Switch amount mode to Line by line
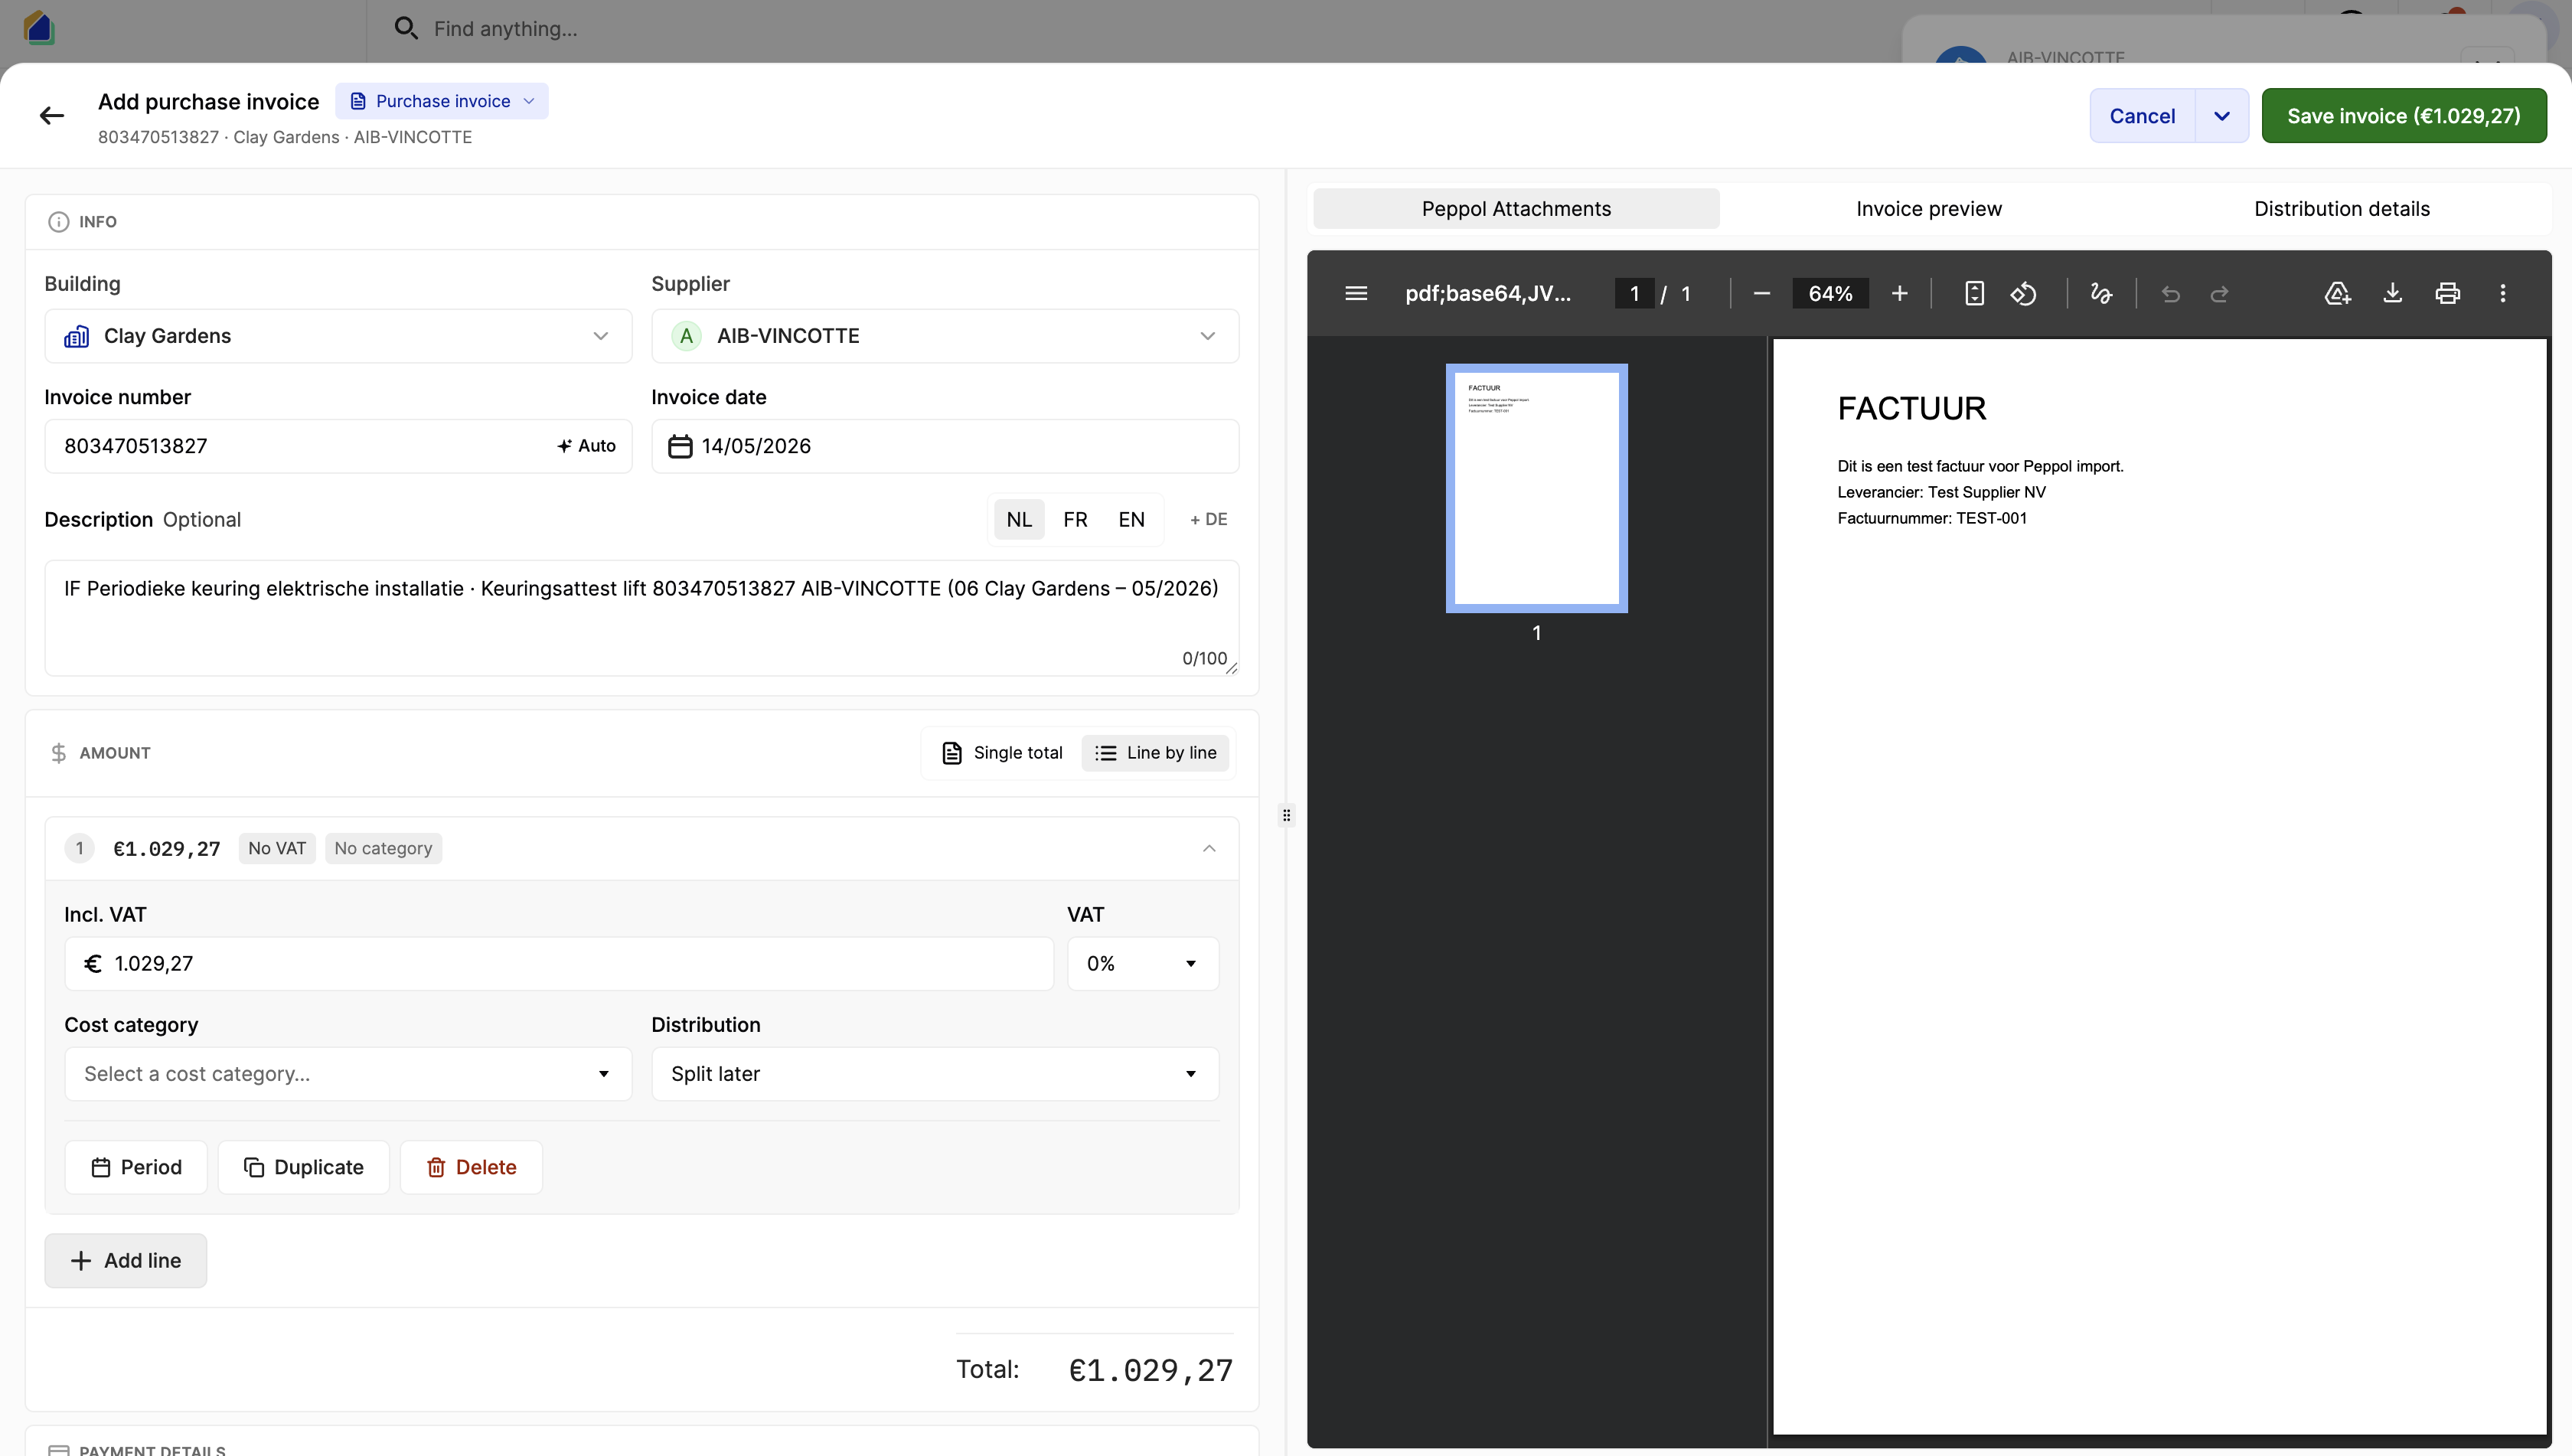The height and width of the screenshot is (1456, 2572). click(x=1155, y=753)
